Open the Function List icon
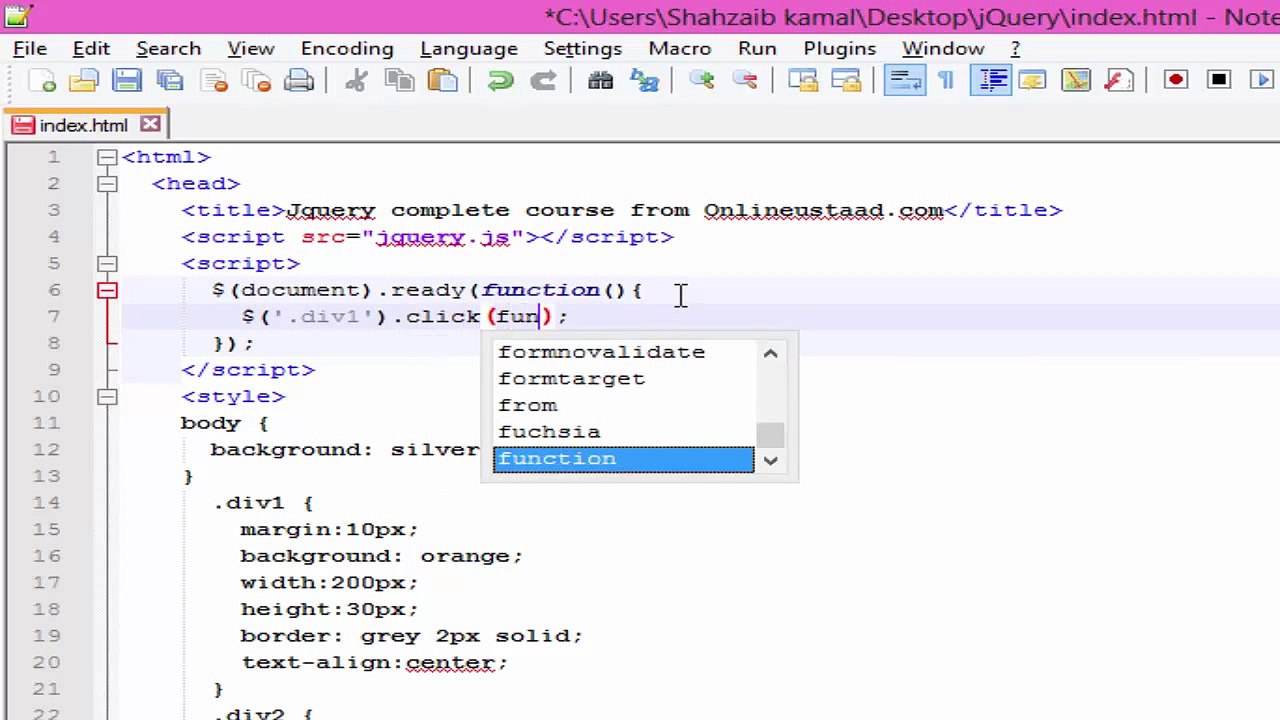1280x720 pixels. pyautogui.click(x=1118, y=81)
